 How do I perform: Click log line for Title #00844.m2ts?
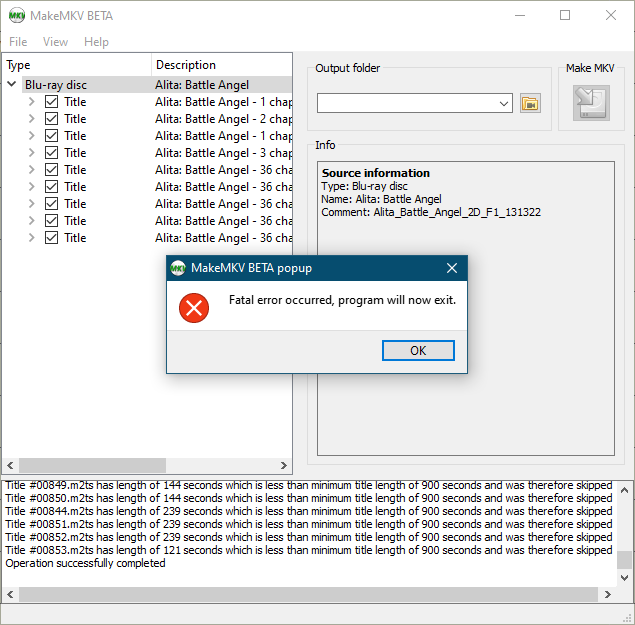pyautogui.click(x=309, y=511)
